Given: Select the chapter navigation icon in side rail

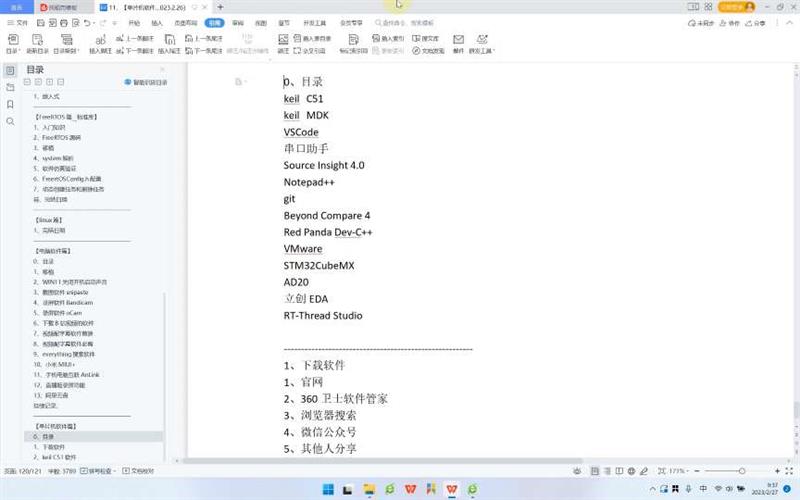Looking at the screenshot, I should (10, 88).
